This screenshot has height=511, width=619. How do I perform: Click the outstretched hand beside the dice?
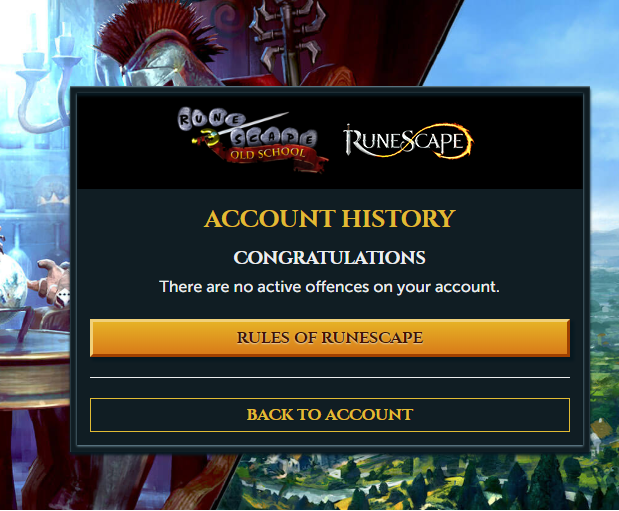pos(49,278)
